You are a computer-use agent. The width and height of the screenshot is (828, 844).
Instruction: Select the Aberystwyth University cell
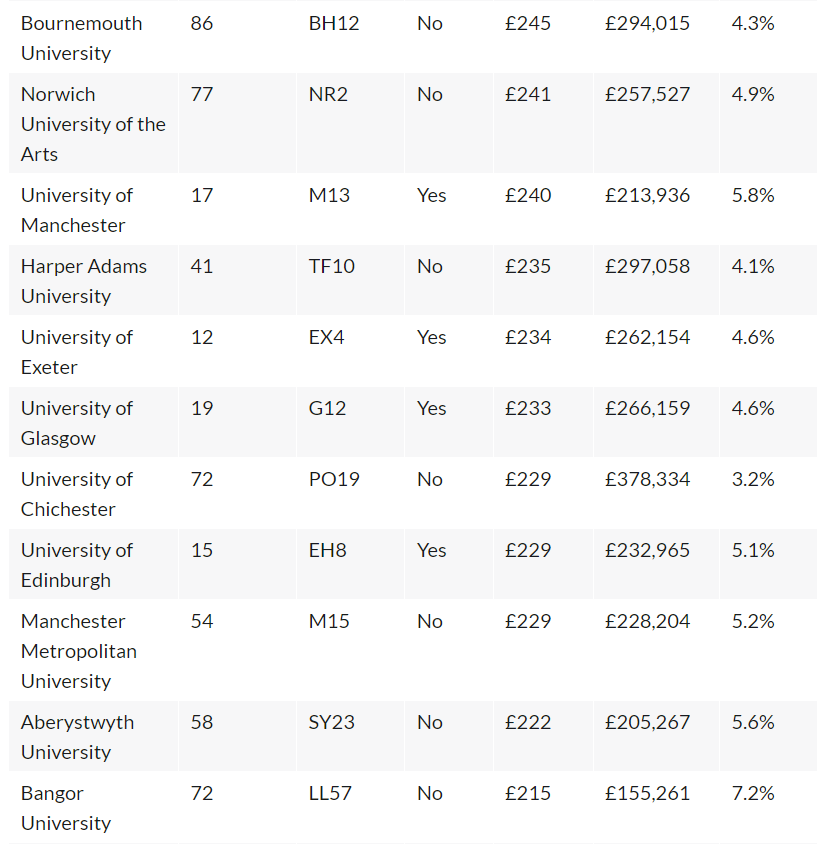tap(93, 737)
